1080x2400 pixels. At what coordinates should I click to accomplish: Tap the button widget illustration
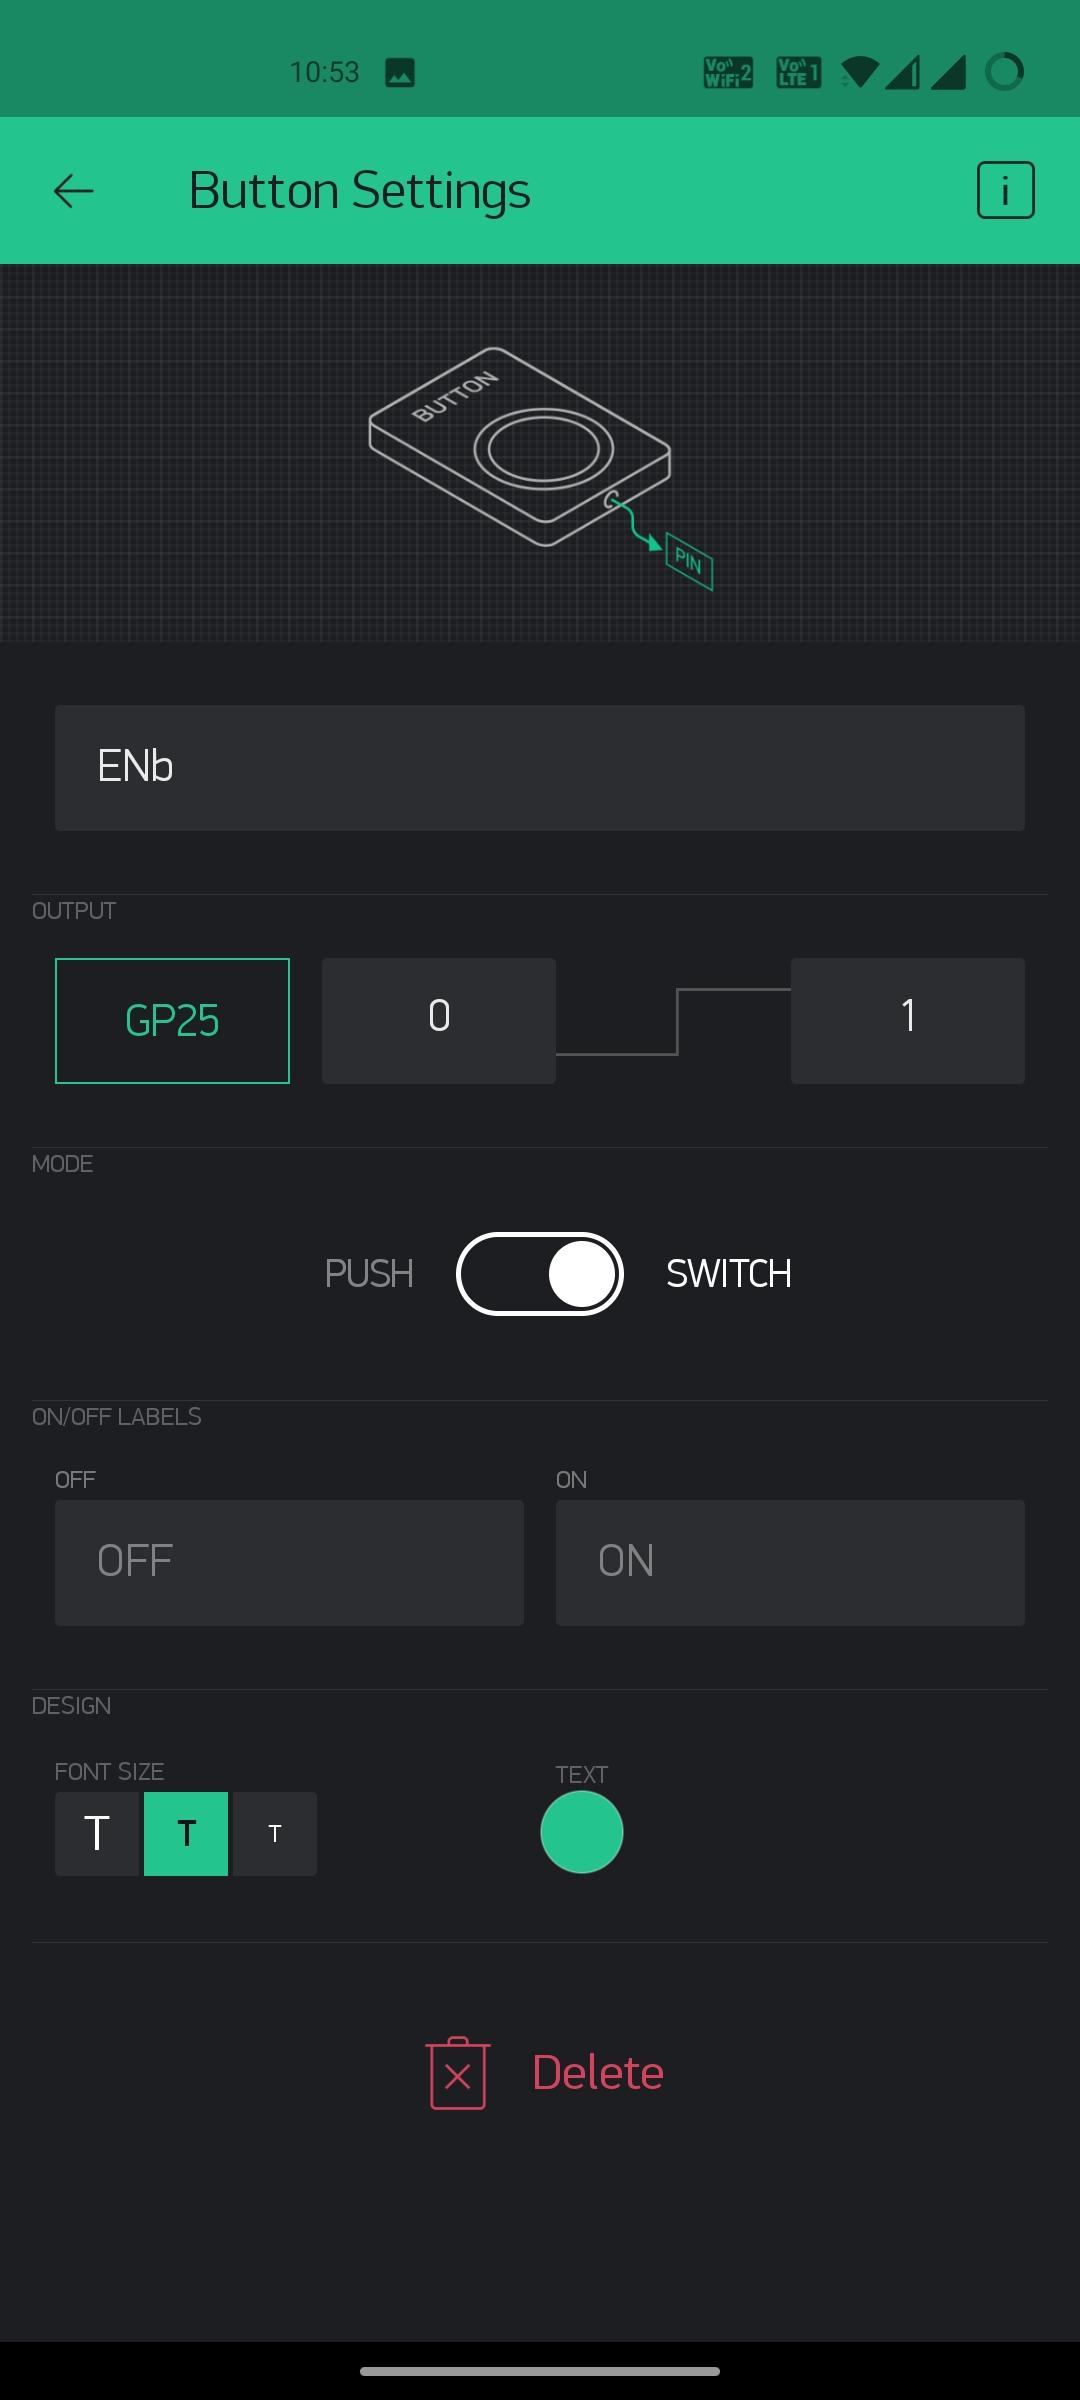click(520, 446)
